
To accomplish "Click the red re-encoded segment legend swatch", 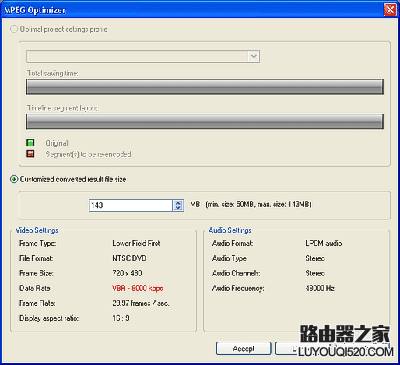I will tap(30, 154).
